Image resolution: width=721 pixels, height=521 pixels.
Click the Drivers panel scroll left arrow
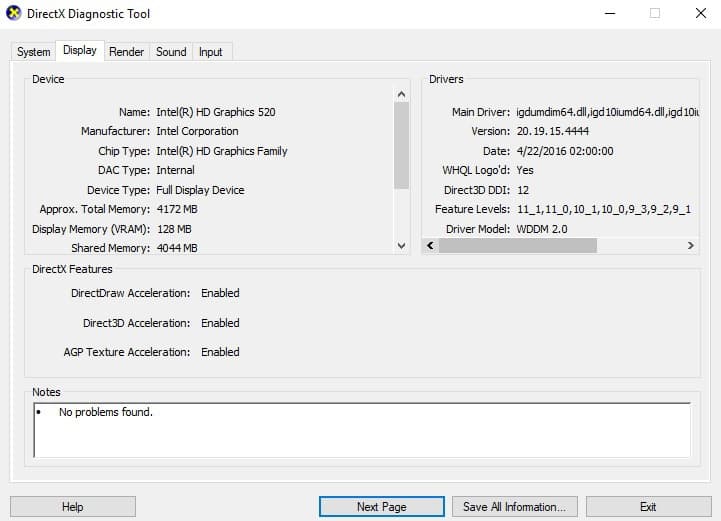tap(430, 246)
